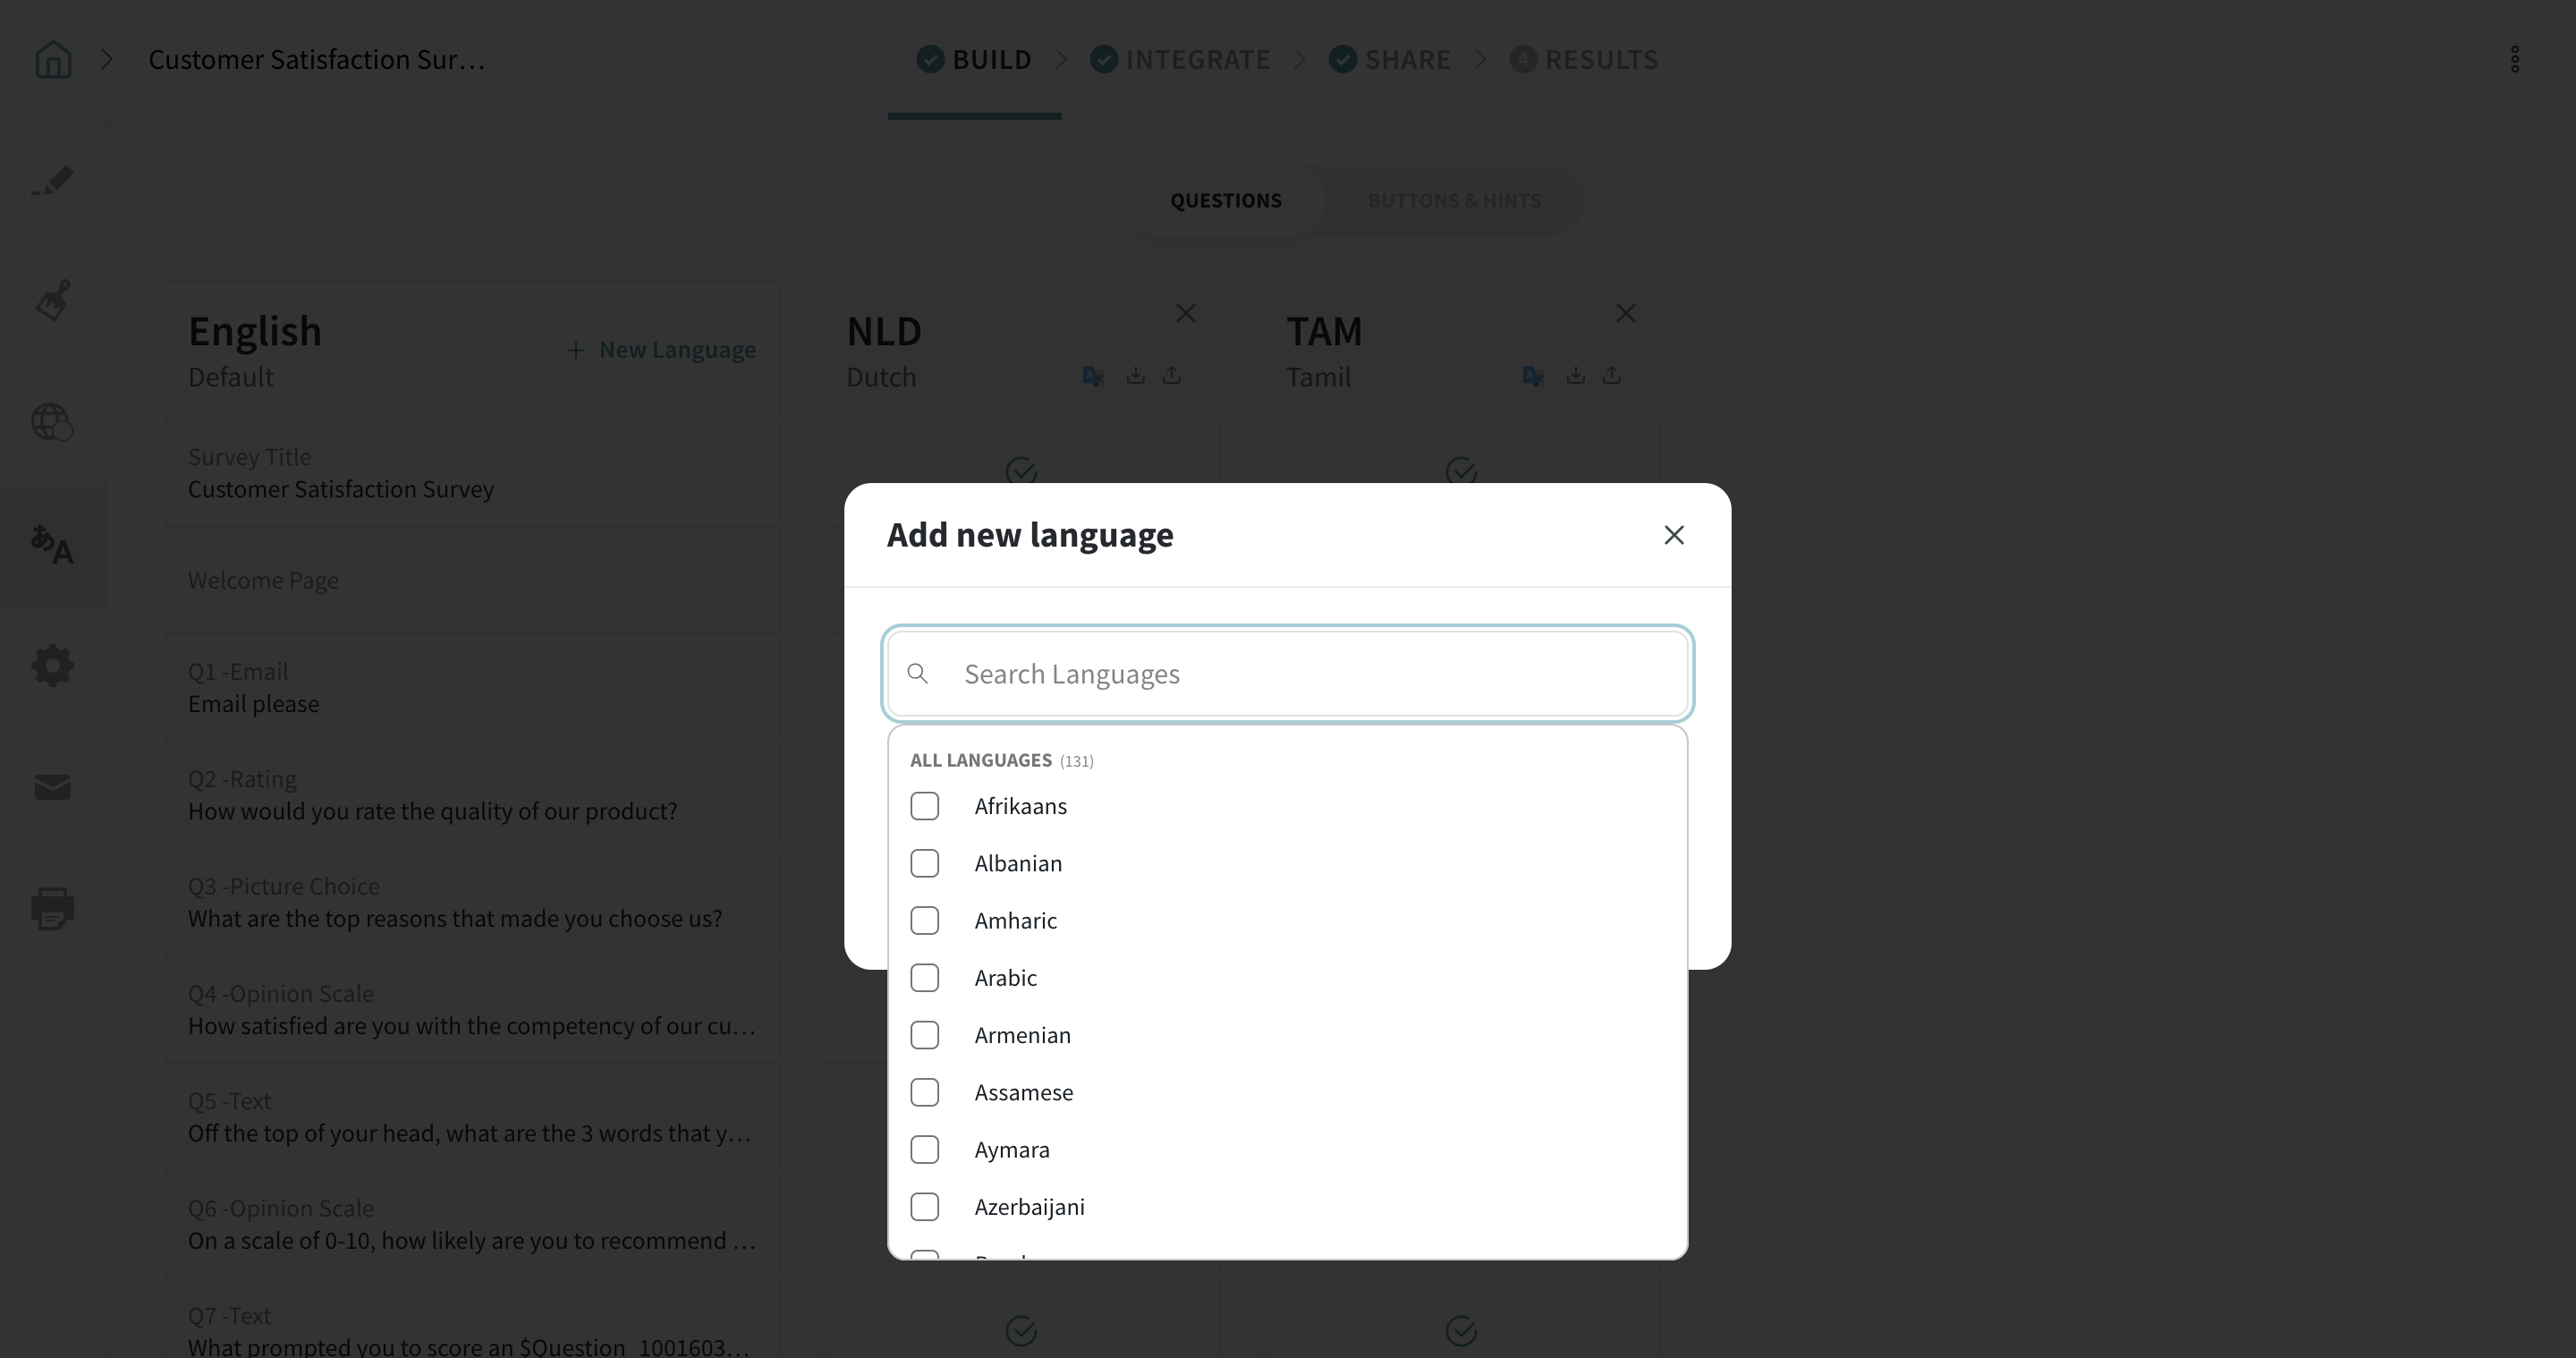Image resolution: width=2576 pixels, height=1358 pixels.
Task: Check the Afrikaans language checkbox
Action: point(925,806)
